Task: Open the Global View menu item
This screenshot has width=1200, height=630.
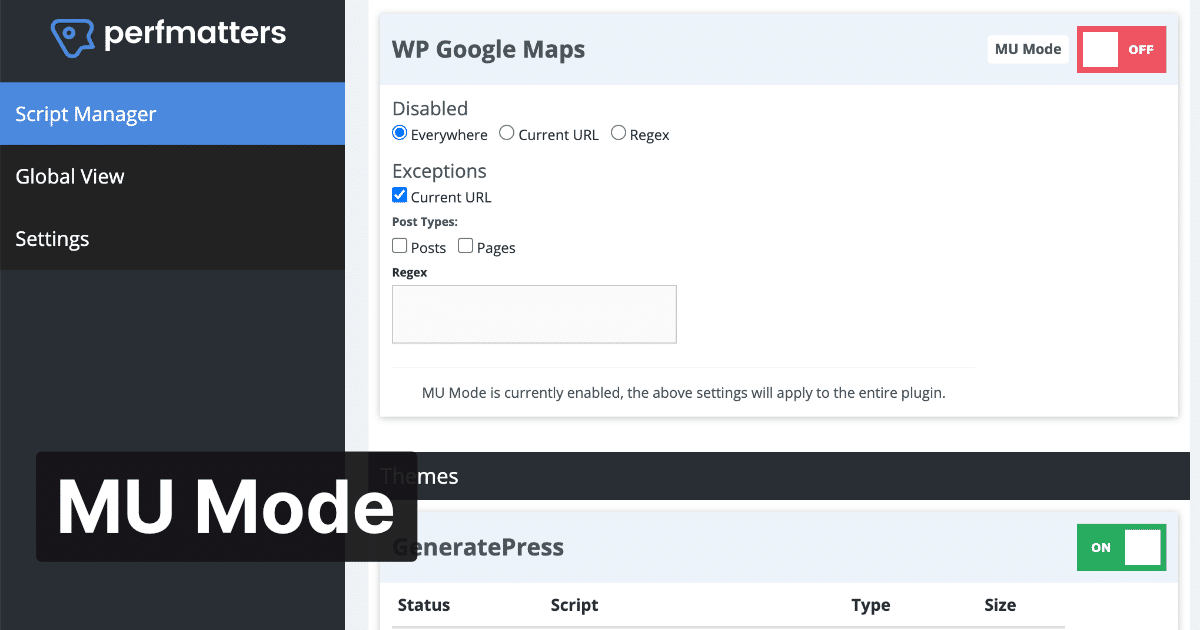Action: tap(172, 176)
